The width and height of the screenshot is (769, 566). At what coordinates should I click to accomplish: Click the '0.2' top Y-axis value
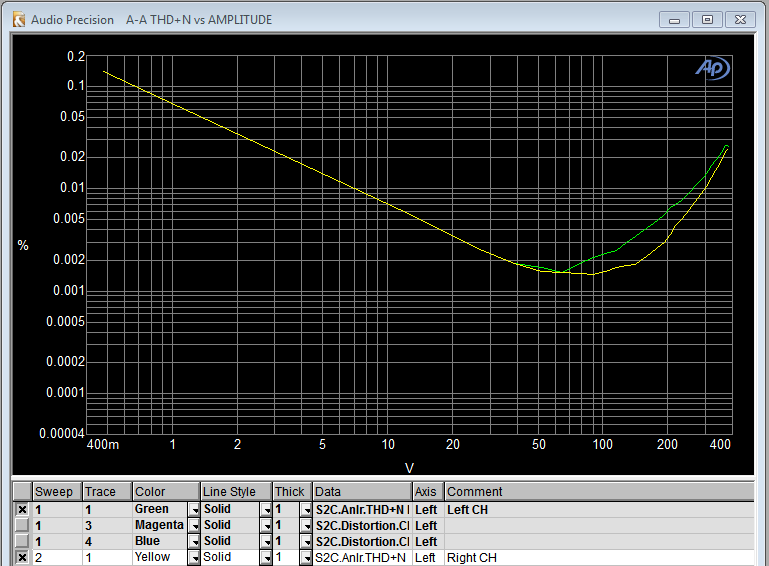[x=76, y=56]
